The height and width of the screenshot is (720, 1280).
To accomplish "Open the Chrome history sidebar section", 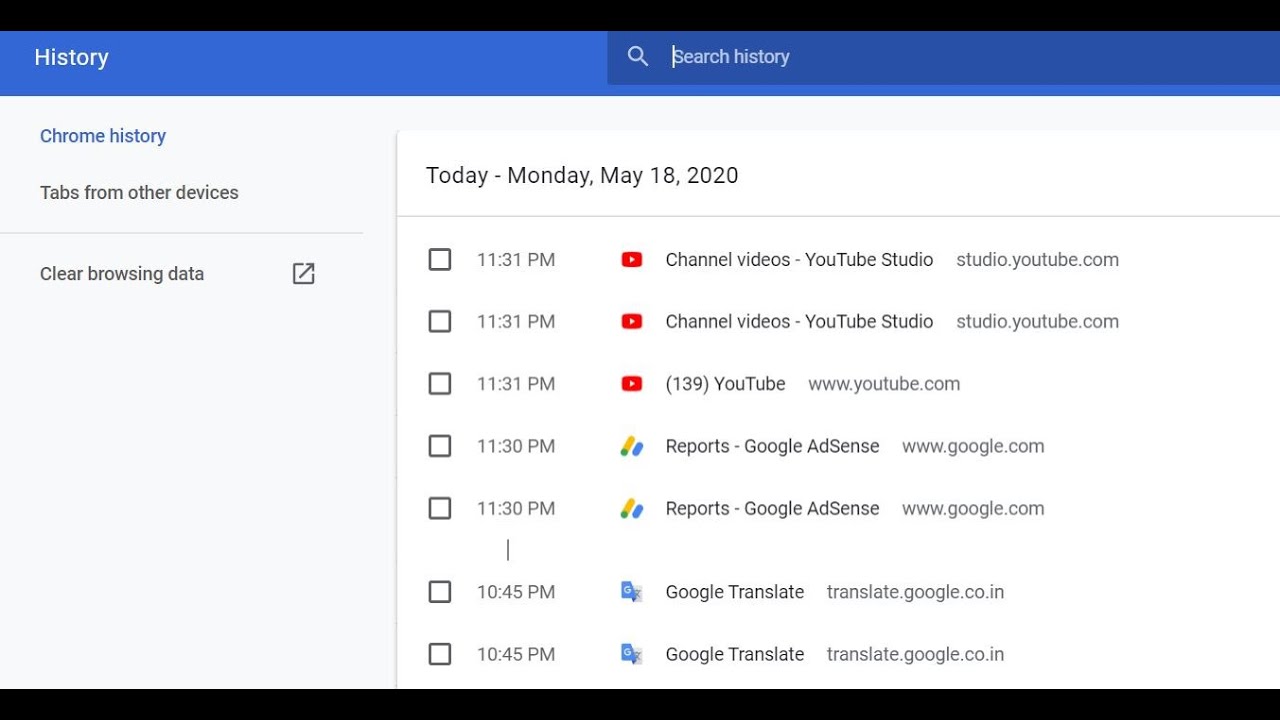I will (103, 136).
